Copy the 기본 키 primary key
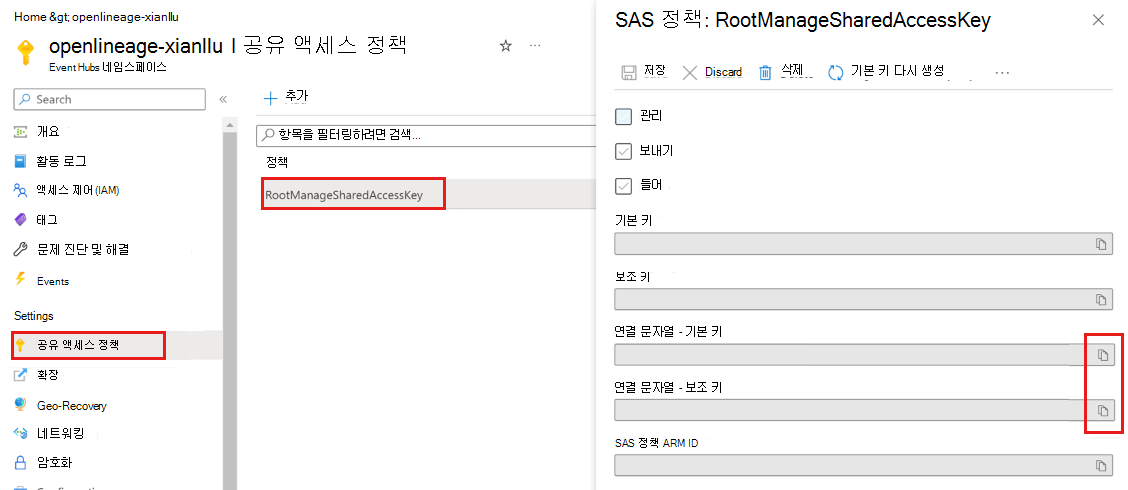This screenshot has width=1128, height=490. [x=1101, y=244]
